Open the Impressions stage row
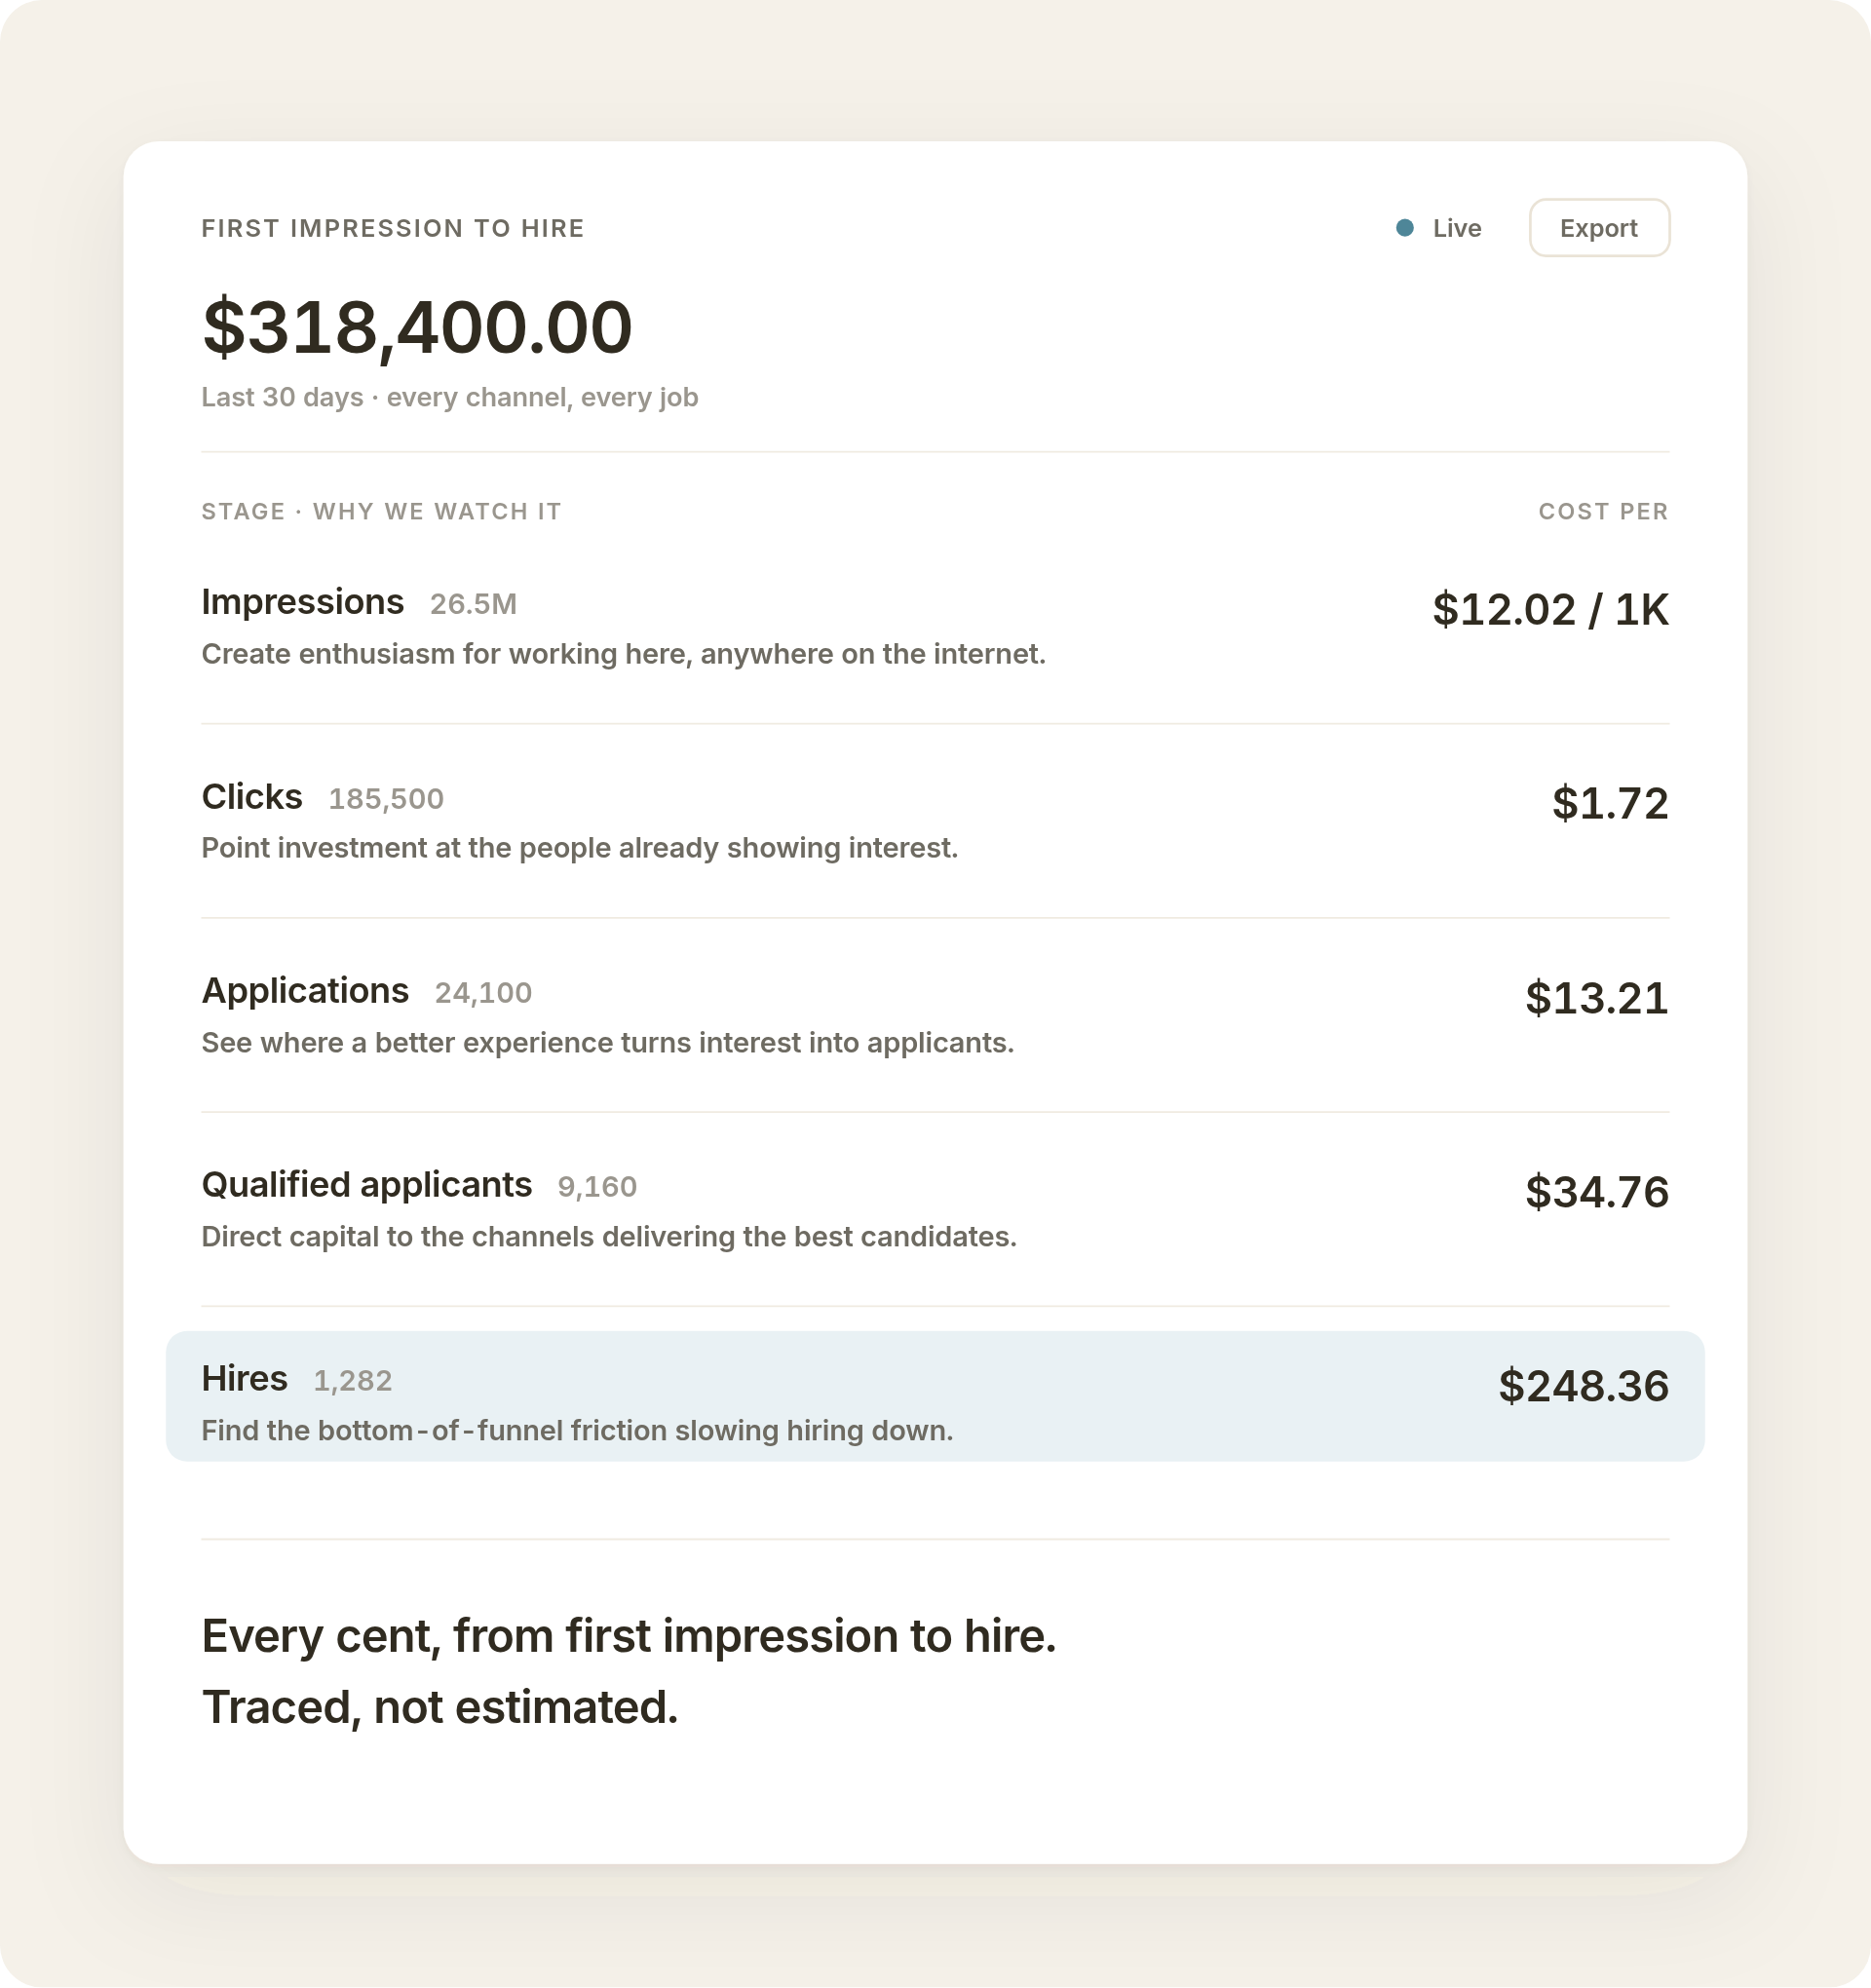The image size is (1871, 1988). (x=935, y=627)
